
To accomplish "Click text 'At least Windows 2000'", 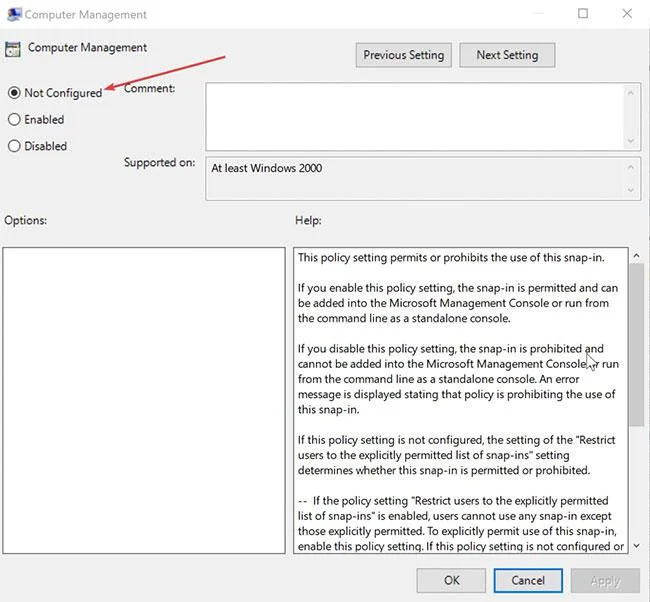I will point(267,168).
